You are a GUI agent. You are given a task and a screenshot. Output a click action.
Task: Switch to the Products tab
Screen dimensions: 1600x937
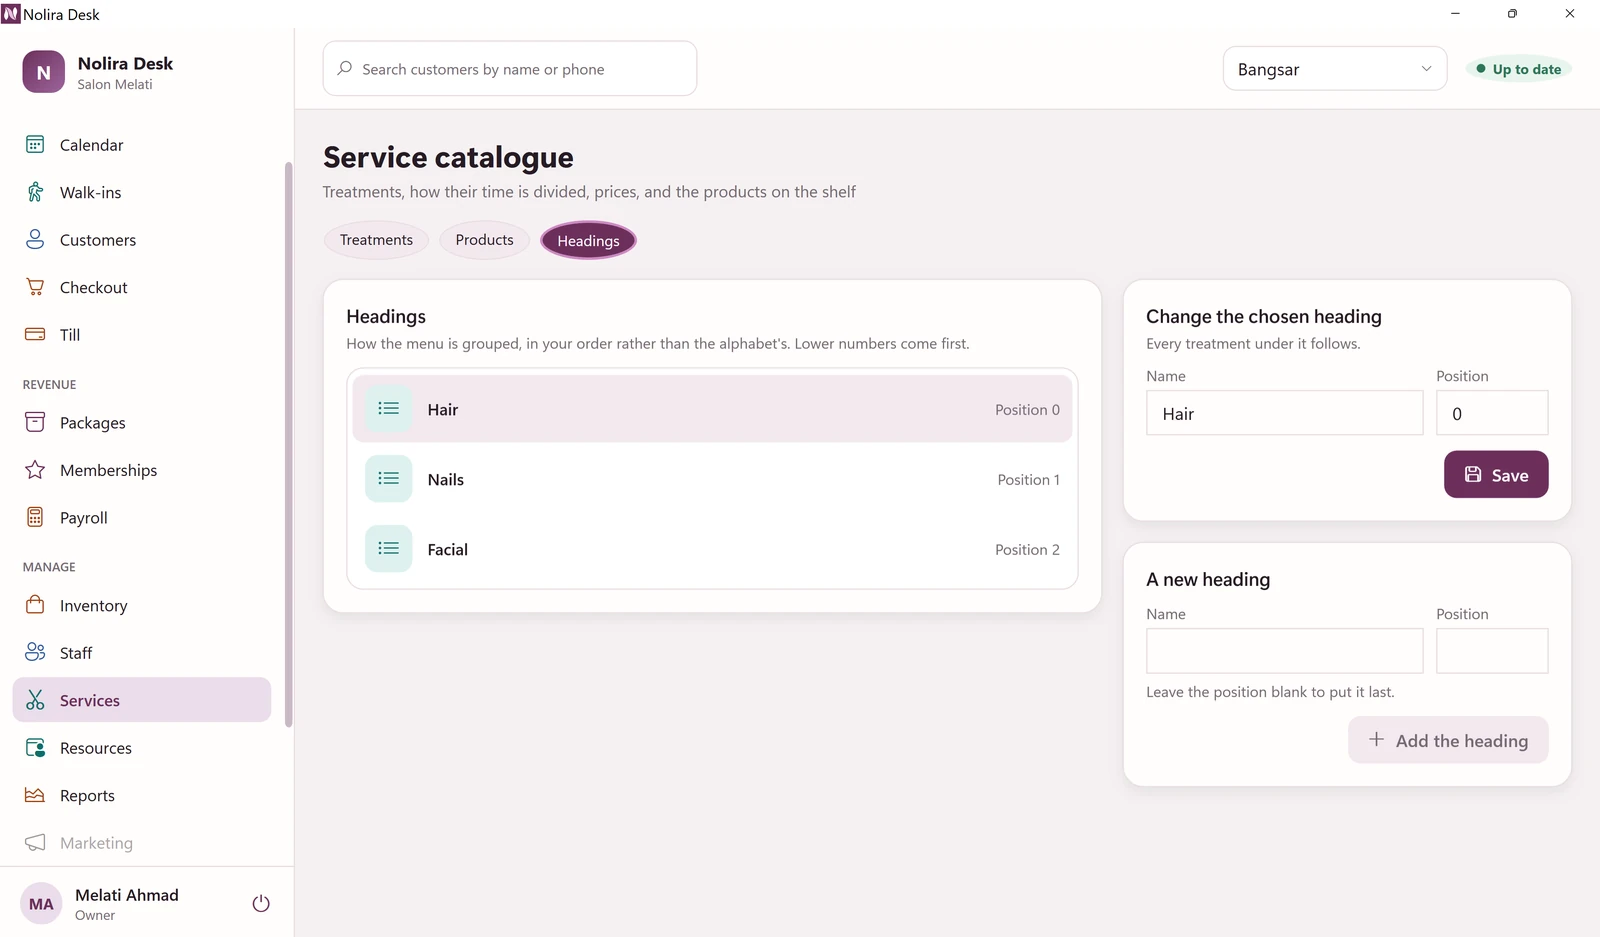pyautogui.click(x=485, y=240)
